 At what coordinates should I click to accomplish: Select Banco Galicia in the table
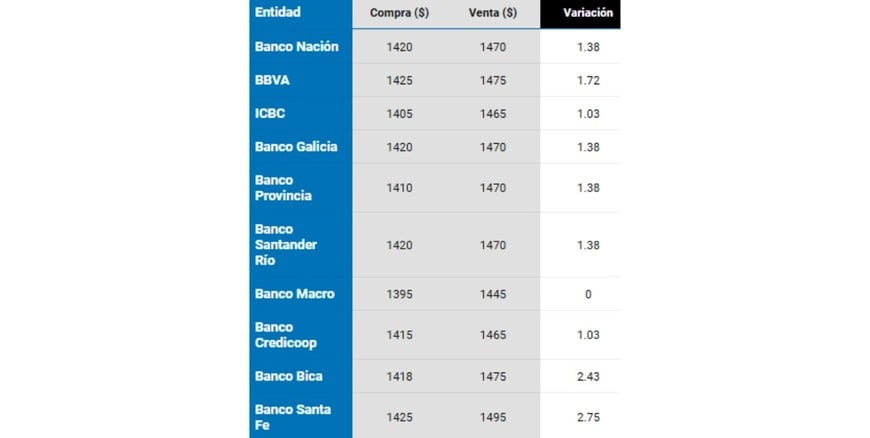296,146
